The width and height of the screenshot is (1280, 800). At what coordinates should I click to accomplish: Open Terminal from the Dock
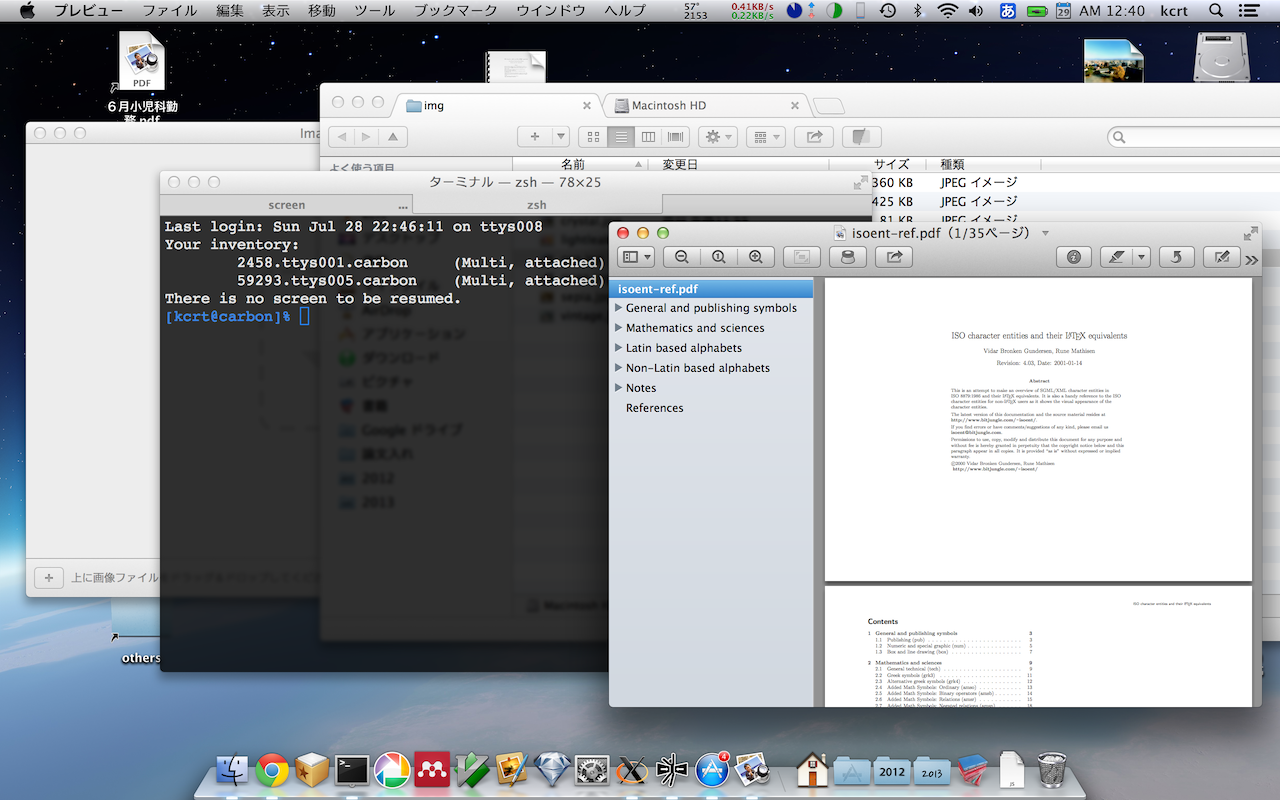point(352,770)
